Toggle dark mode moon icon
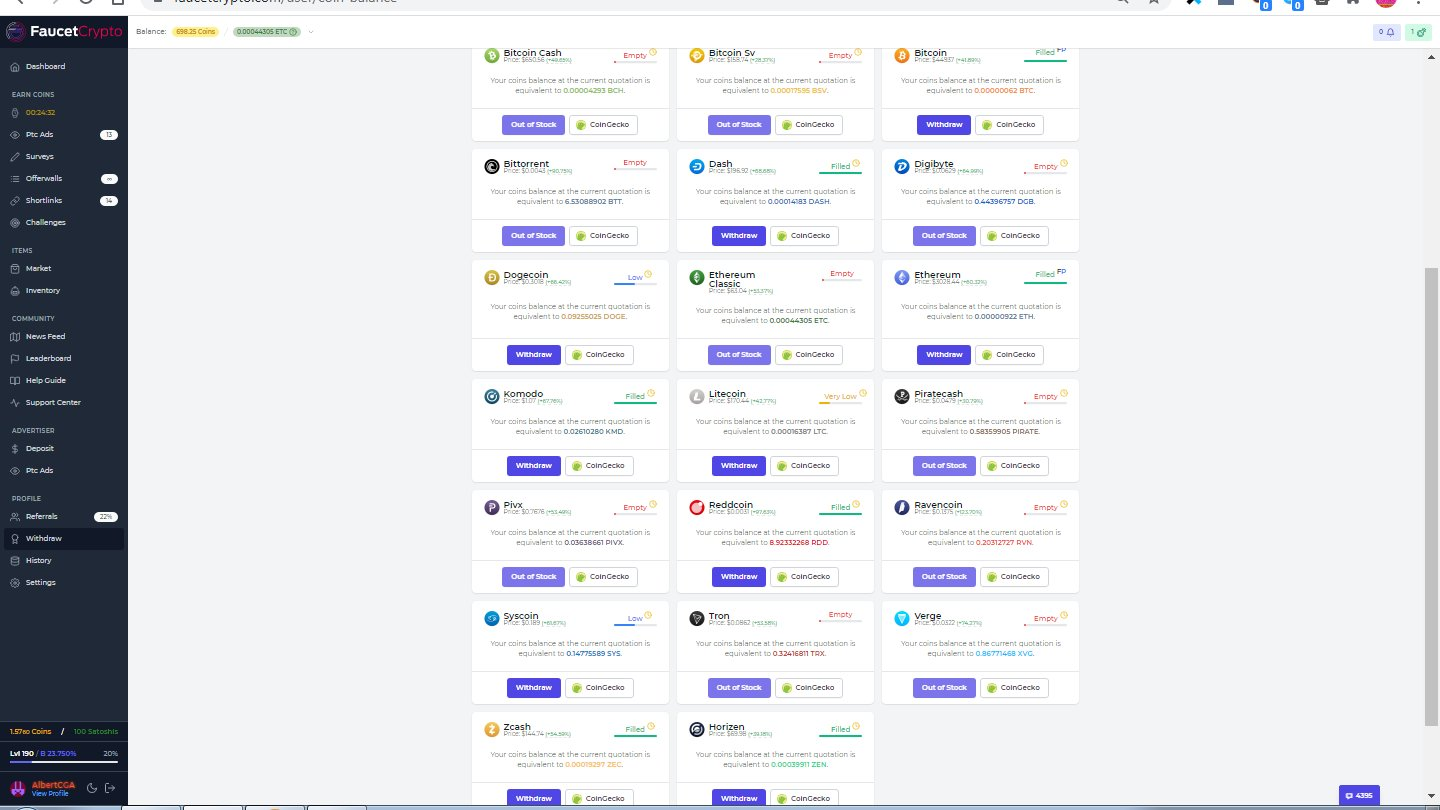This screenshot has width=1440, height=810. (x=92, y=788)
